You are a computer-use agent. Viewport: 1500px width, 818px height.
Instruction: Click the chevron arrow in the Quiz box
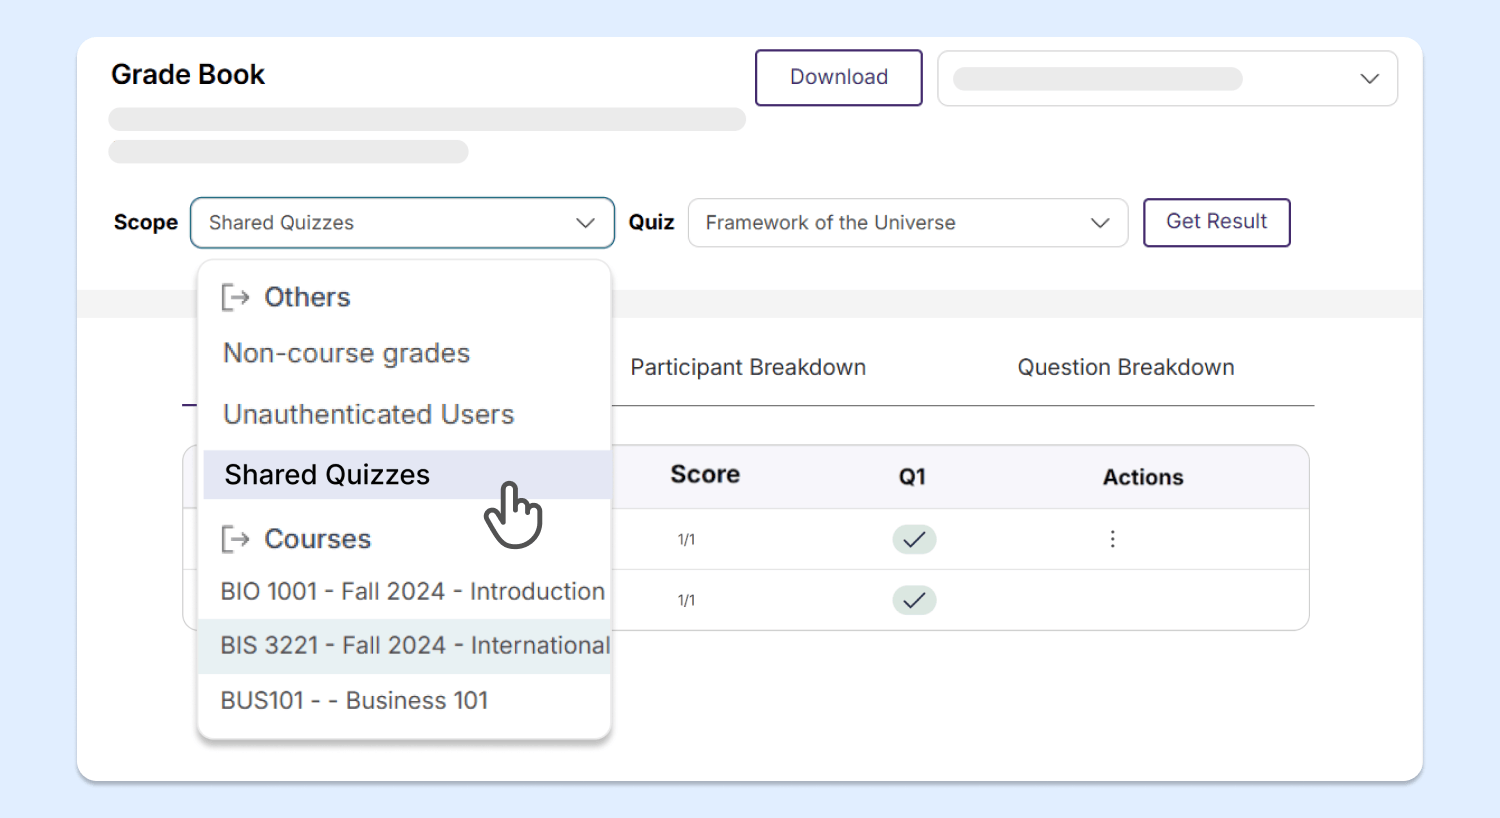(1100, 223)
